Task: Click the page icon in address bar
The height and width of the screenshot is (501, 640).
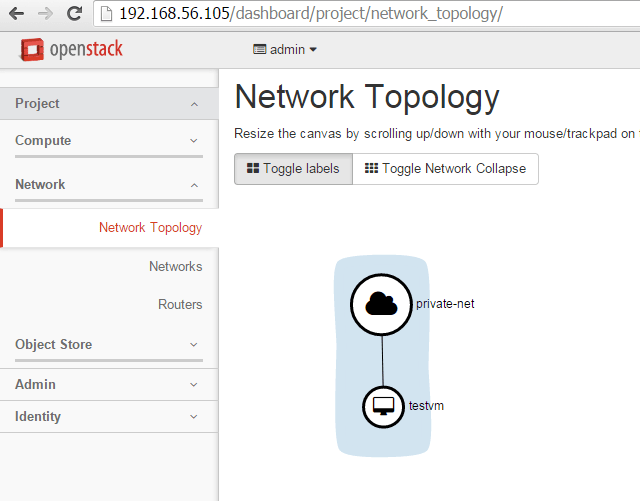Action: coord(107,14)
